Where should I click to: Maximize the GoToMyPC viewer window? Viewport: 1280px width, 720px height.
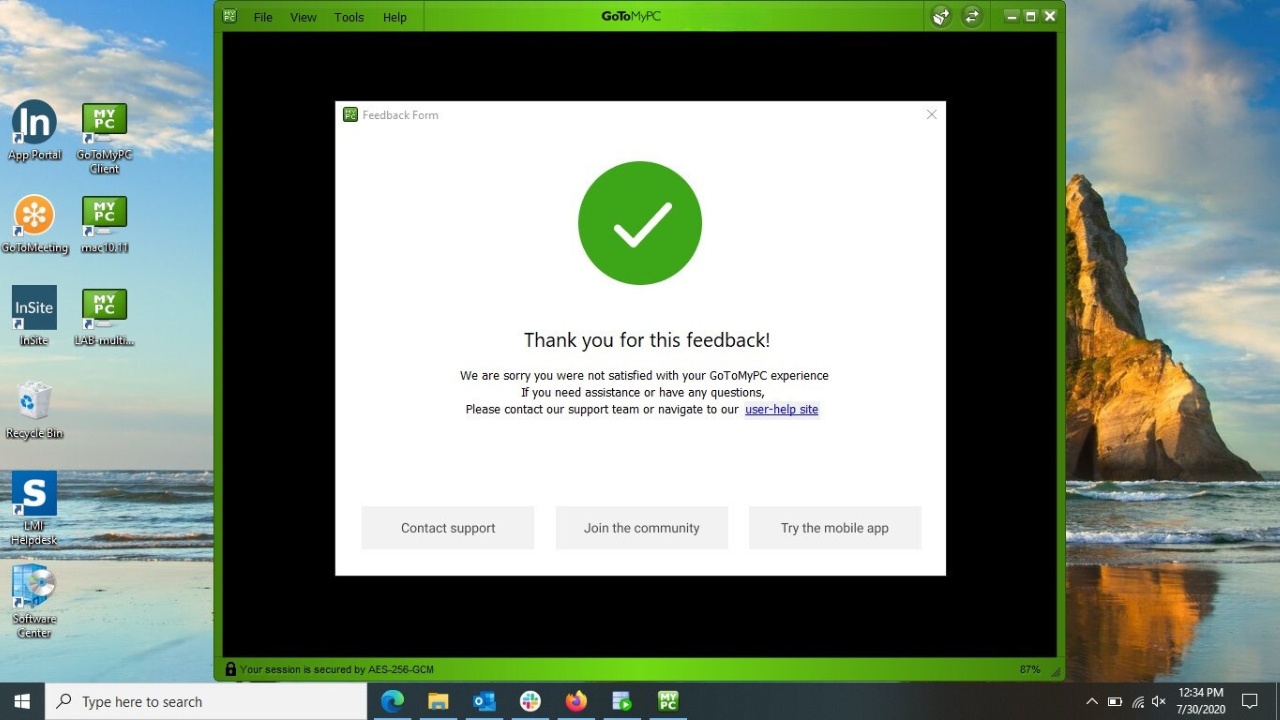tap(1031, 16)
